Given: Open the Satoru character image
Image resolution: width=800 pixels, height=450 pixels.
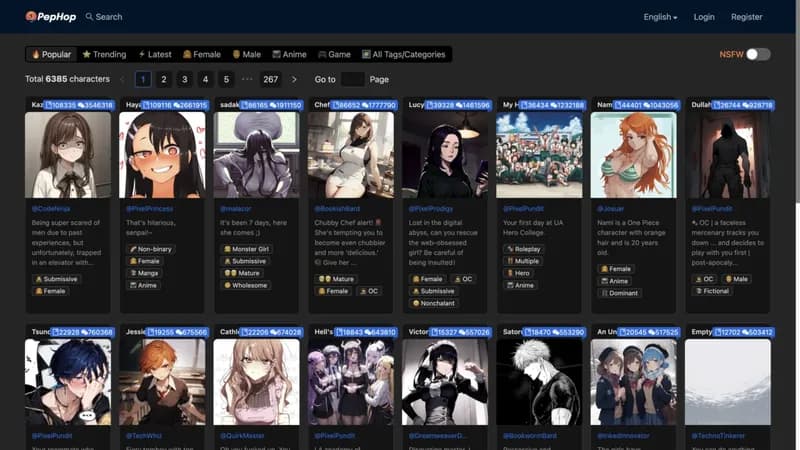Looking at the screenshot, I should pos(539,383).
